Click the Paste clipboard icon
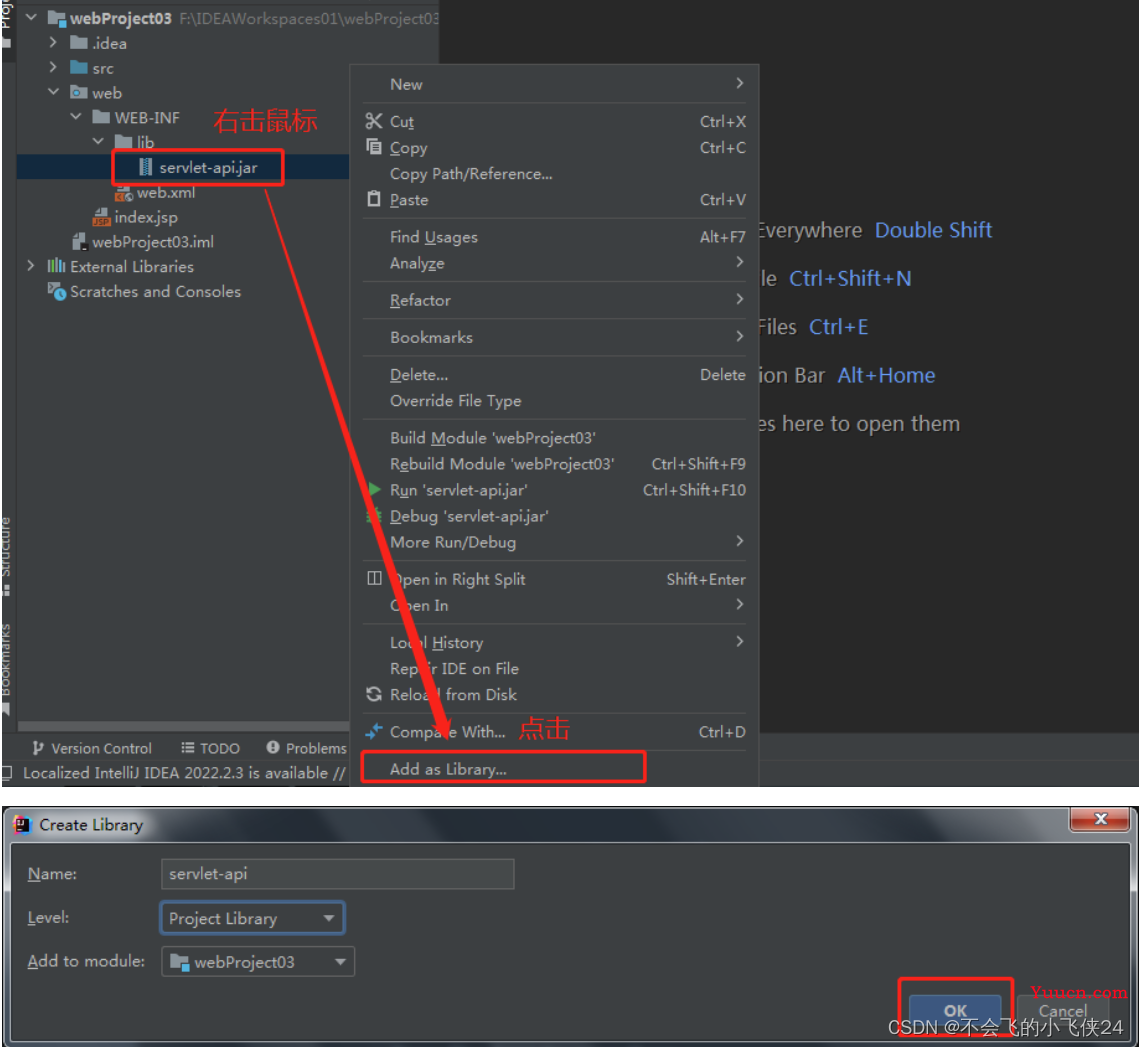The height and width of the screenshot is (1047, 1140). pyautogui.click(x=374, y=198)
